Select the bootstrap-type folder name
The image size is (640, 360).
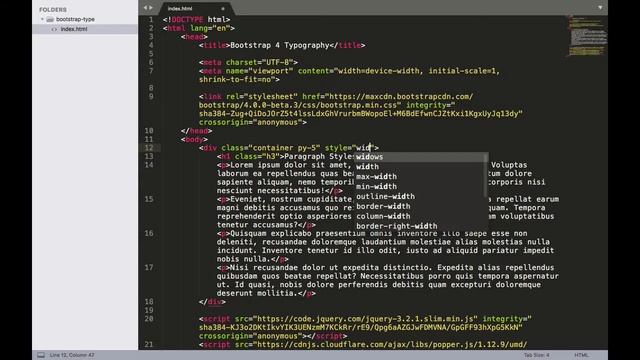(x=75, y=19)
